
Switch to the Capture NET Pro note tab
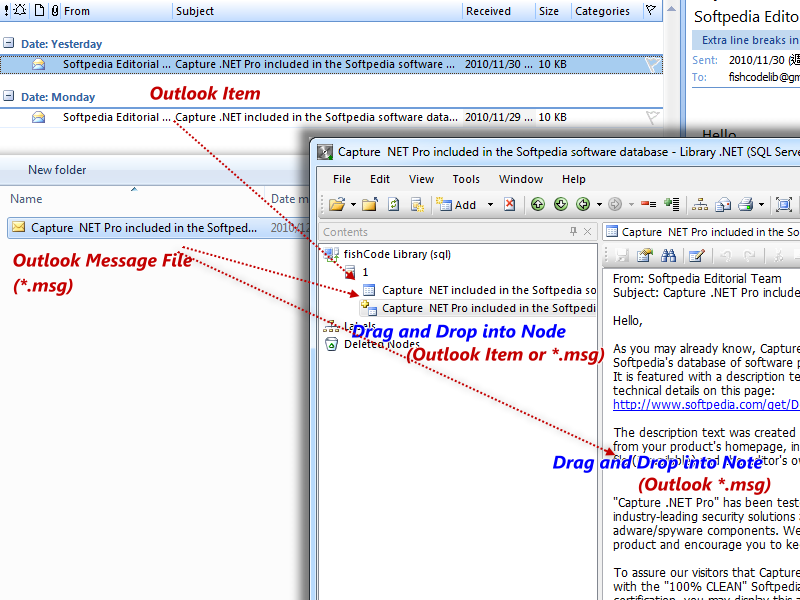(703, 232)
